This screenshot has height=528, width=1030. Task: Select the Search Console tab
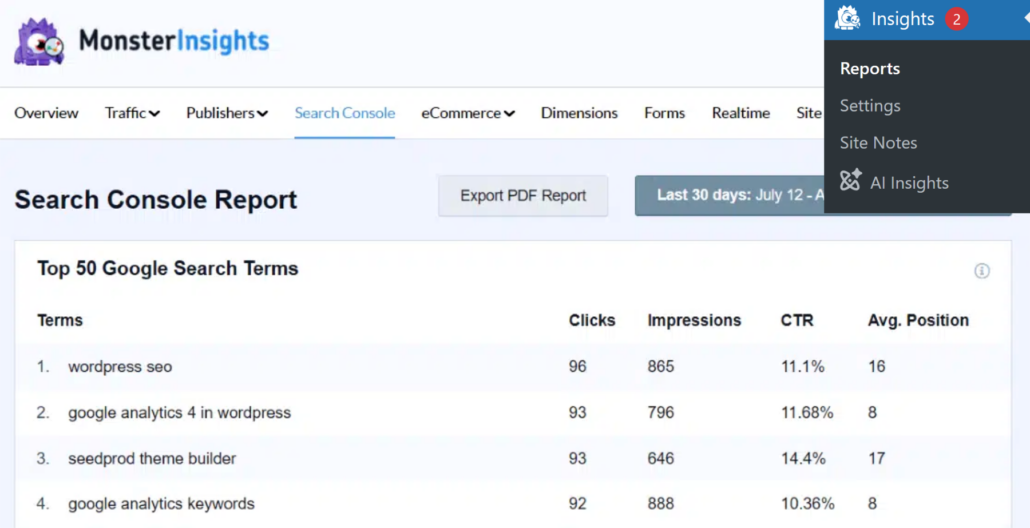pyautogui.click(x=345, y=113)
